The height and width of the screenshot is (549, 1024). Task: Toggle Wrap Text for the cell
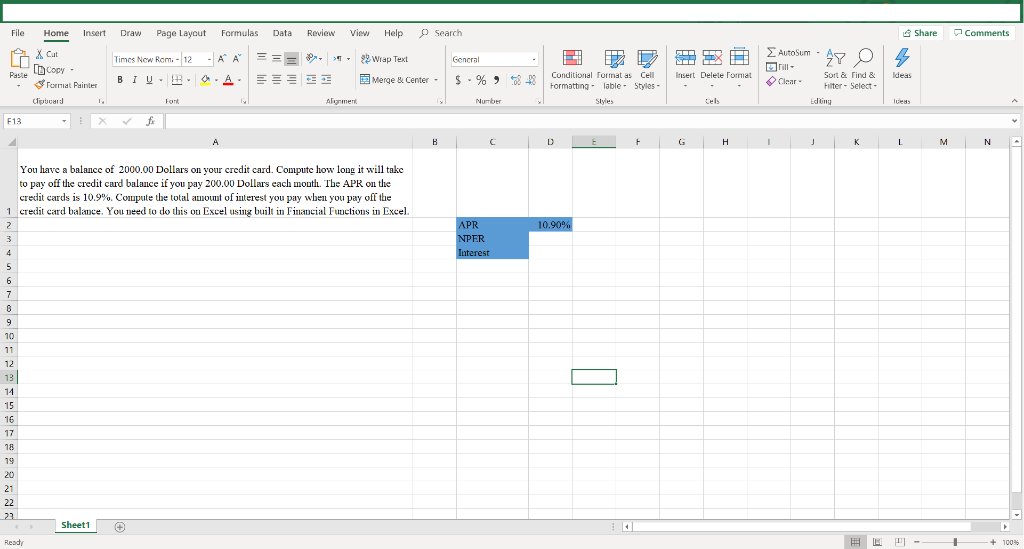tap(384, 59)
